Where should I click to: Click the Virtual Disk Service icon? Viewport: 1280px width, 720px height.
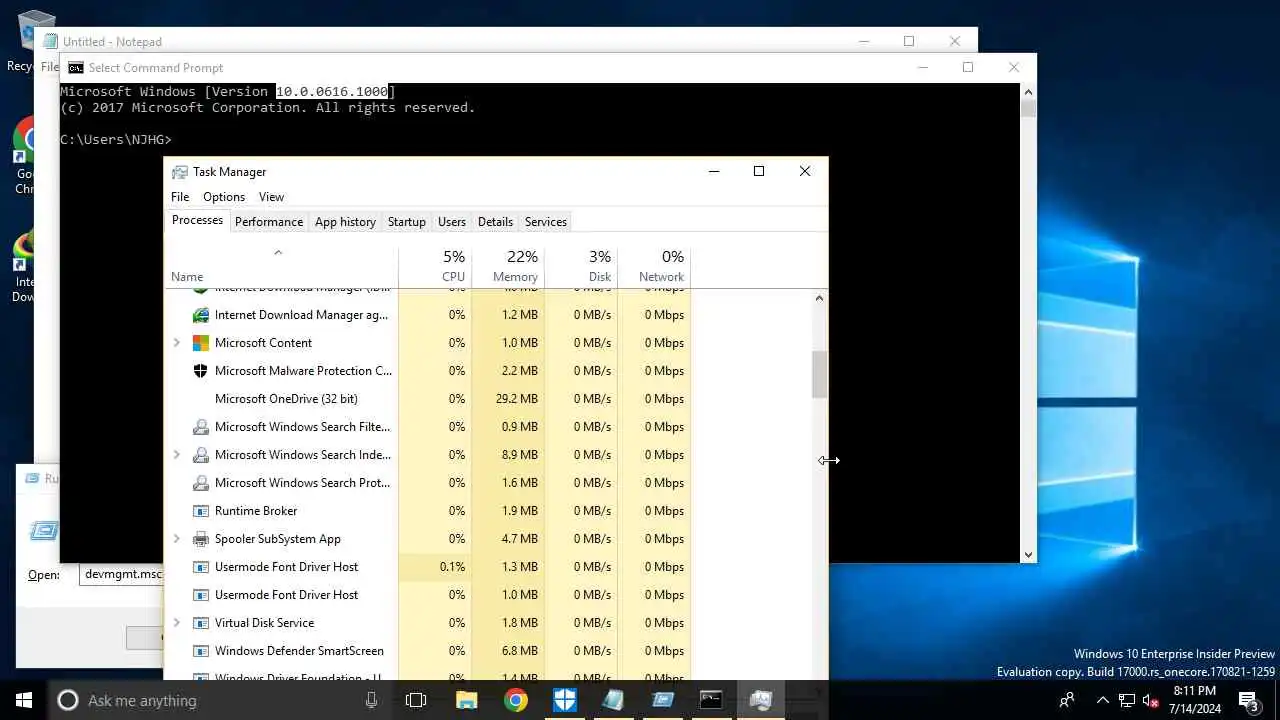point(200,623)
